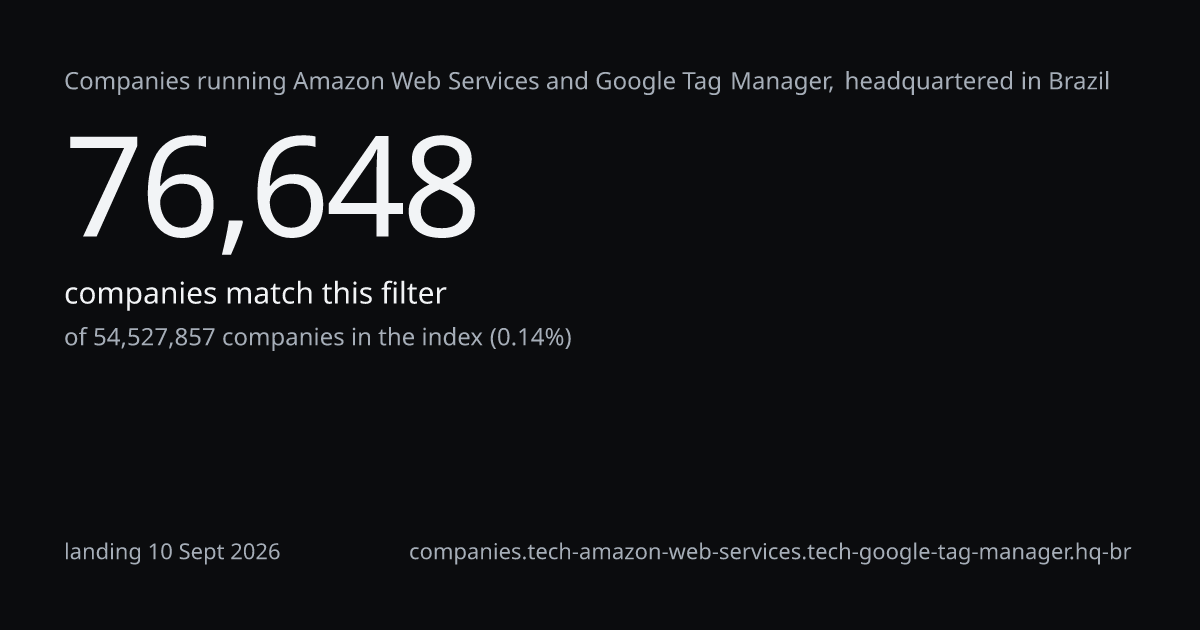Click the word Brazil in the heading
This screenshot has width=1200, height=630.
pyautogui.click(x=1079, y=82)
